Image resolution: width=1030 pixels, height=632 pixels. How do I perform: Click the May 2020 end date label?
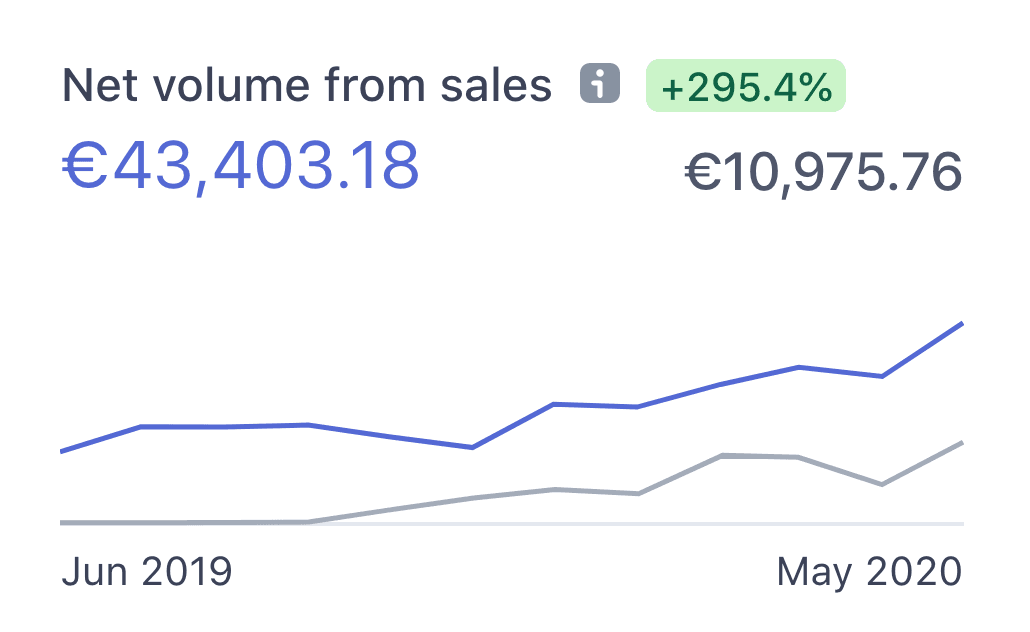click(869, 573)
